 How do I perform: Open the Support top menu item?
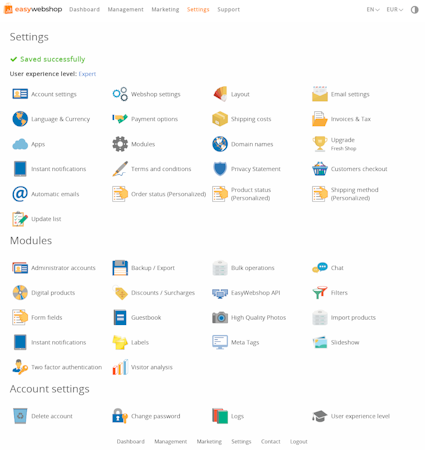(x=228, y=10)
